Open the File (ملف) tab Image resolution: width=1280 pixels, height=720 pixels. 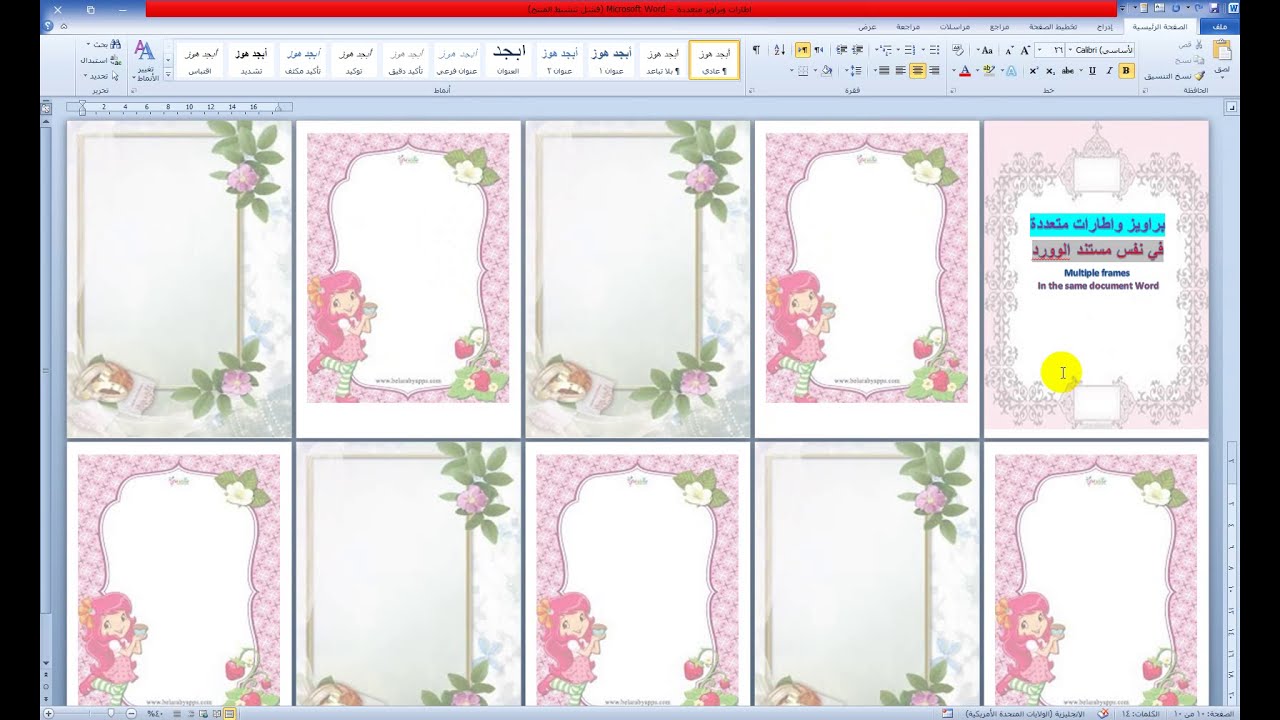[1219, 26]
